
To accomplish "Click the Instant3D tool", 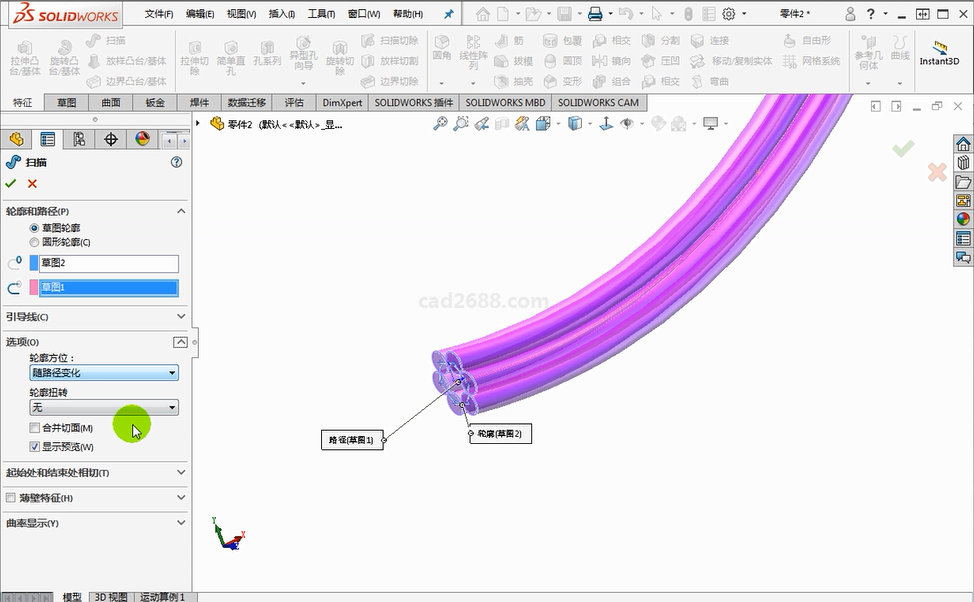I will click(939, 54).
